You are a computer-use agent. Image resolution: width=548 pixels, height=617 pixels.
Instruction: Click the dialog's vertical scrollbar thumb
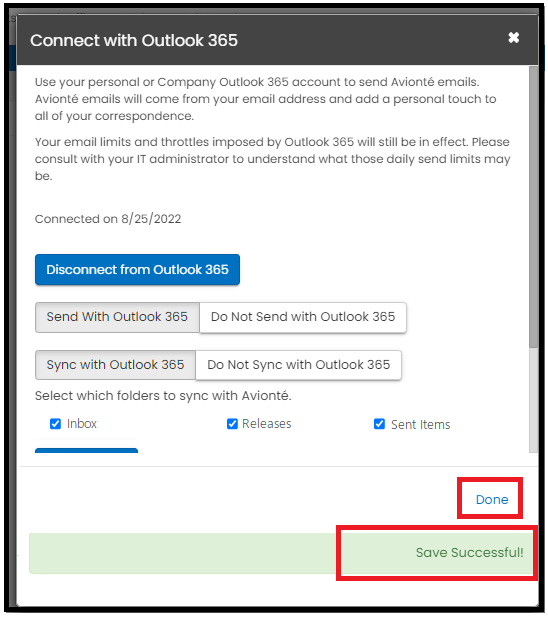click(533, 207)
